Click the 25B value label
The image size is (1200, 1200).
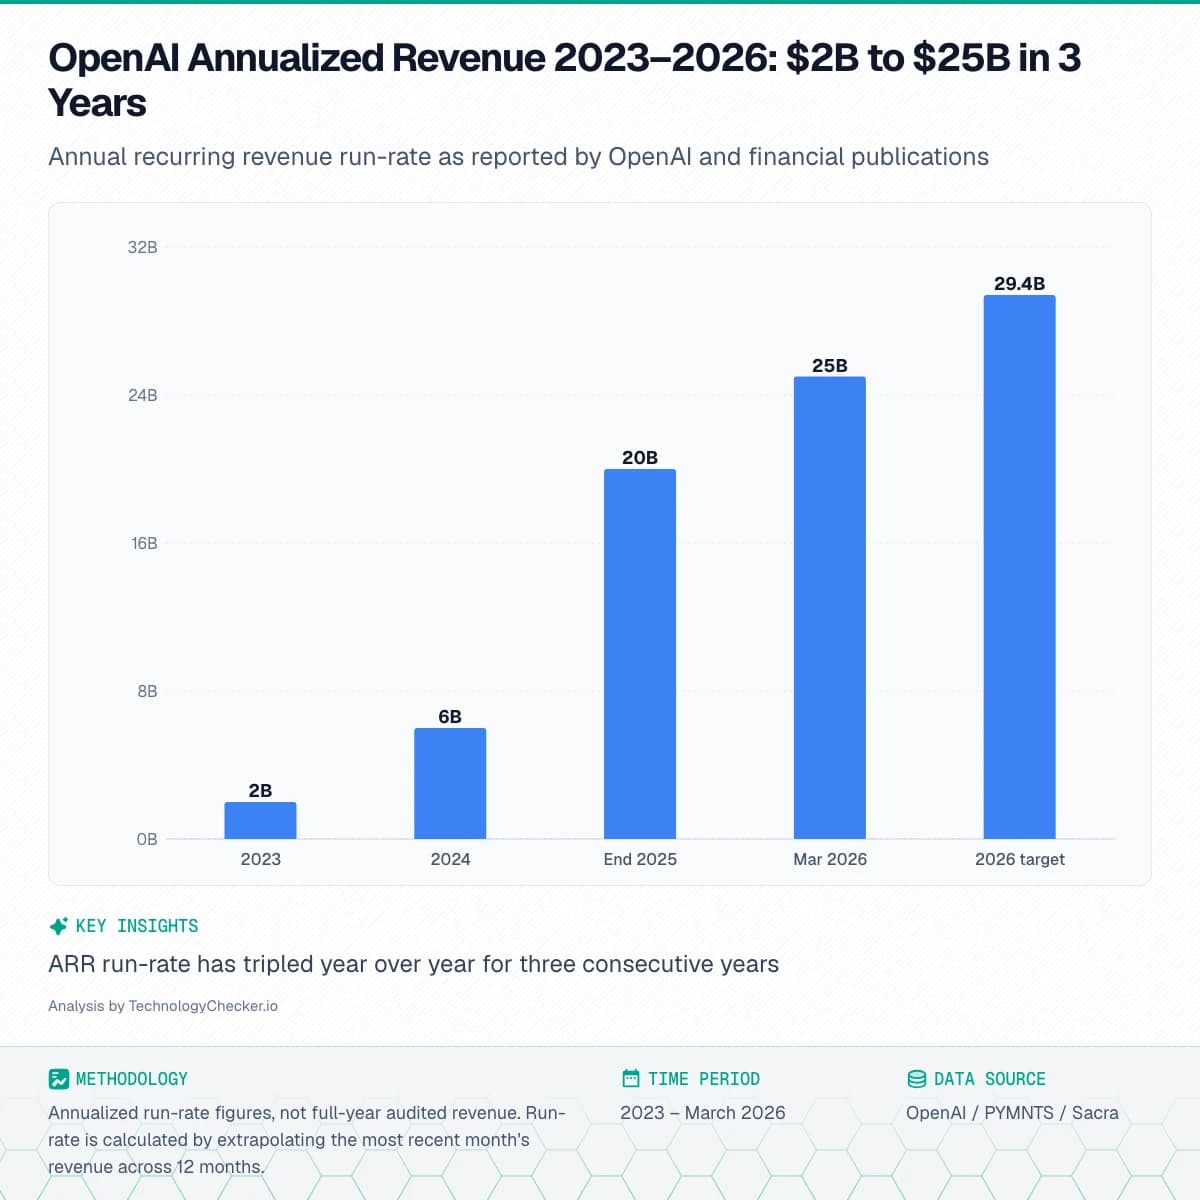click(x=830, y=365)
